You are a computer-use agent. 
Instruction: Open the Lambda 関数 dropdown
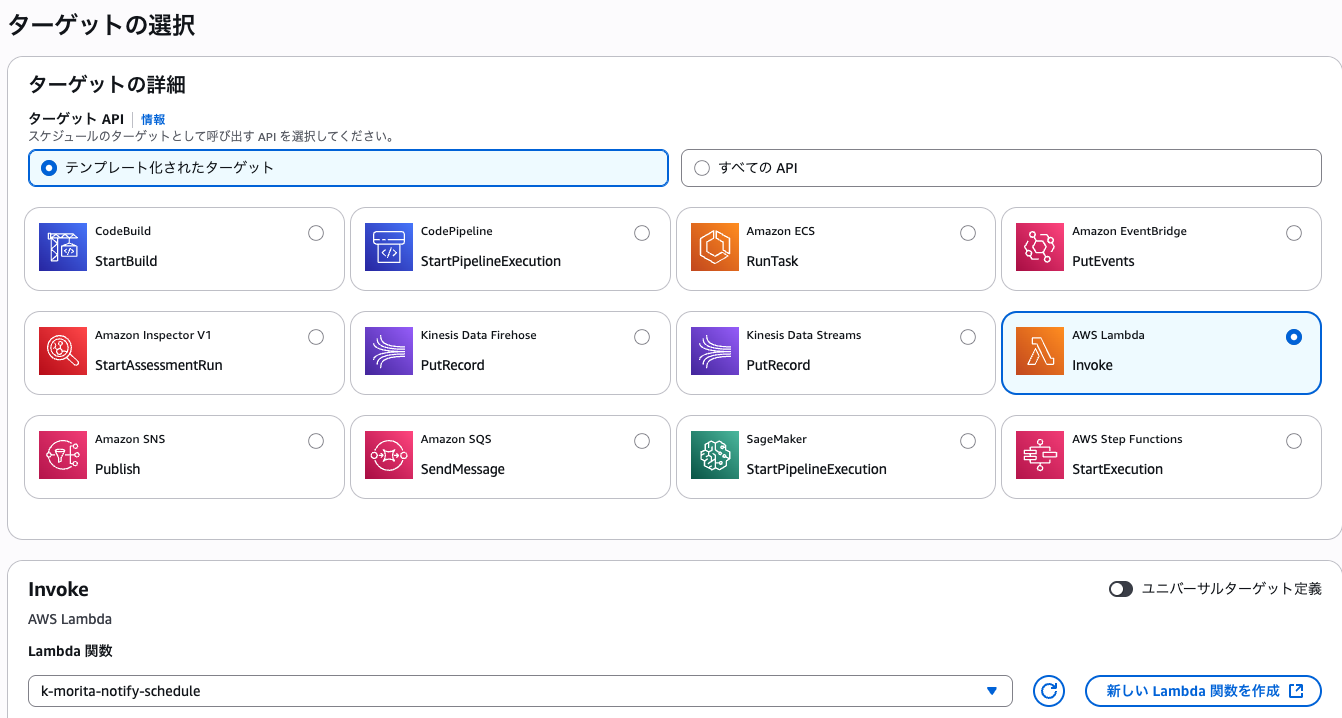[x=520, y=691]
